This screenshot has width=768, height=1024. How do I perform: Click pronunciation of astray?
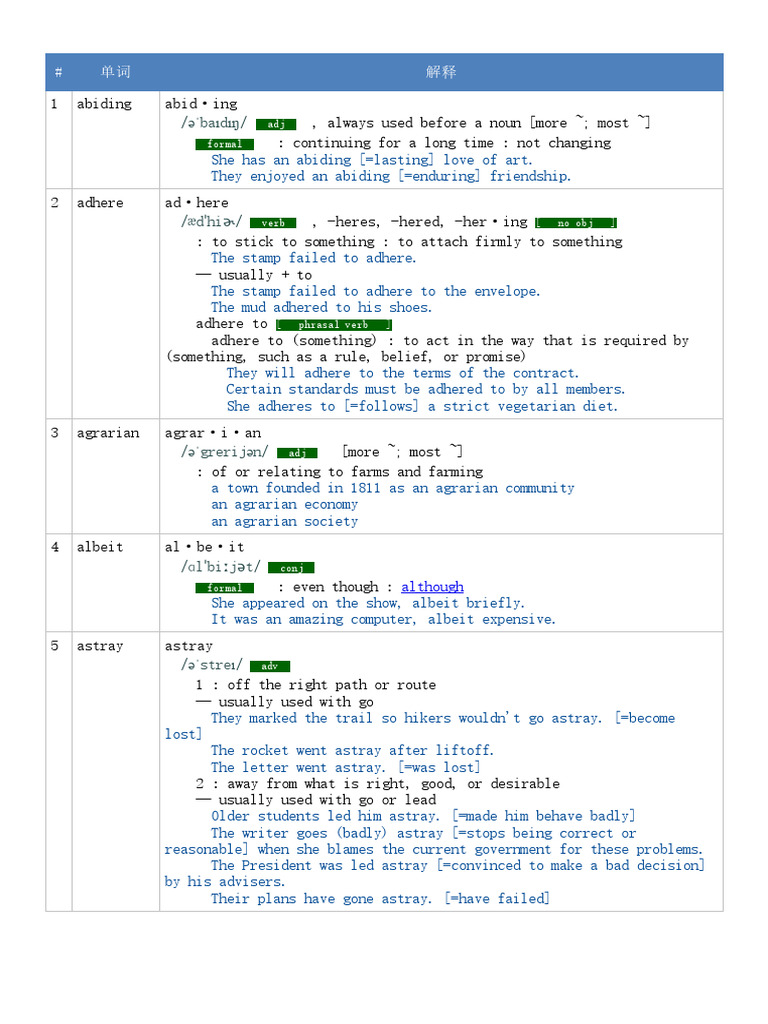pos(212,664)
